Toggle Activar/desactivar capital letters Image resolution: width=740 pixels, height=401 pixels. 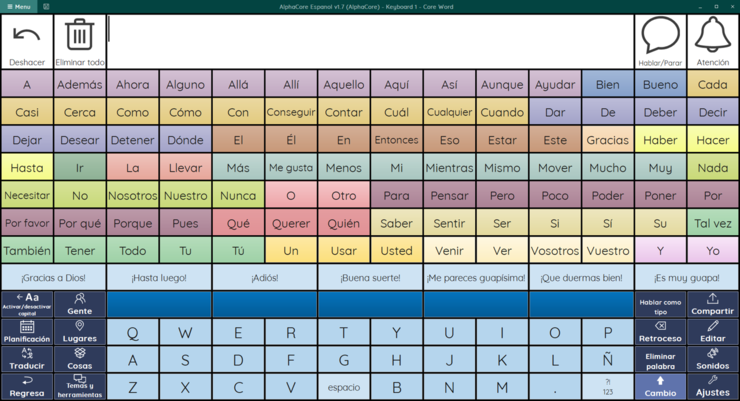click(27, 304)
